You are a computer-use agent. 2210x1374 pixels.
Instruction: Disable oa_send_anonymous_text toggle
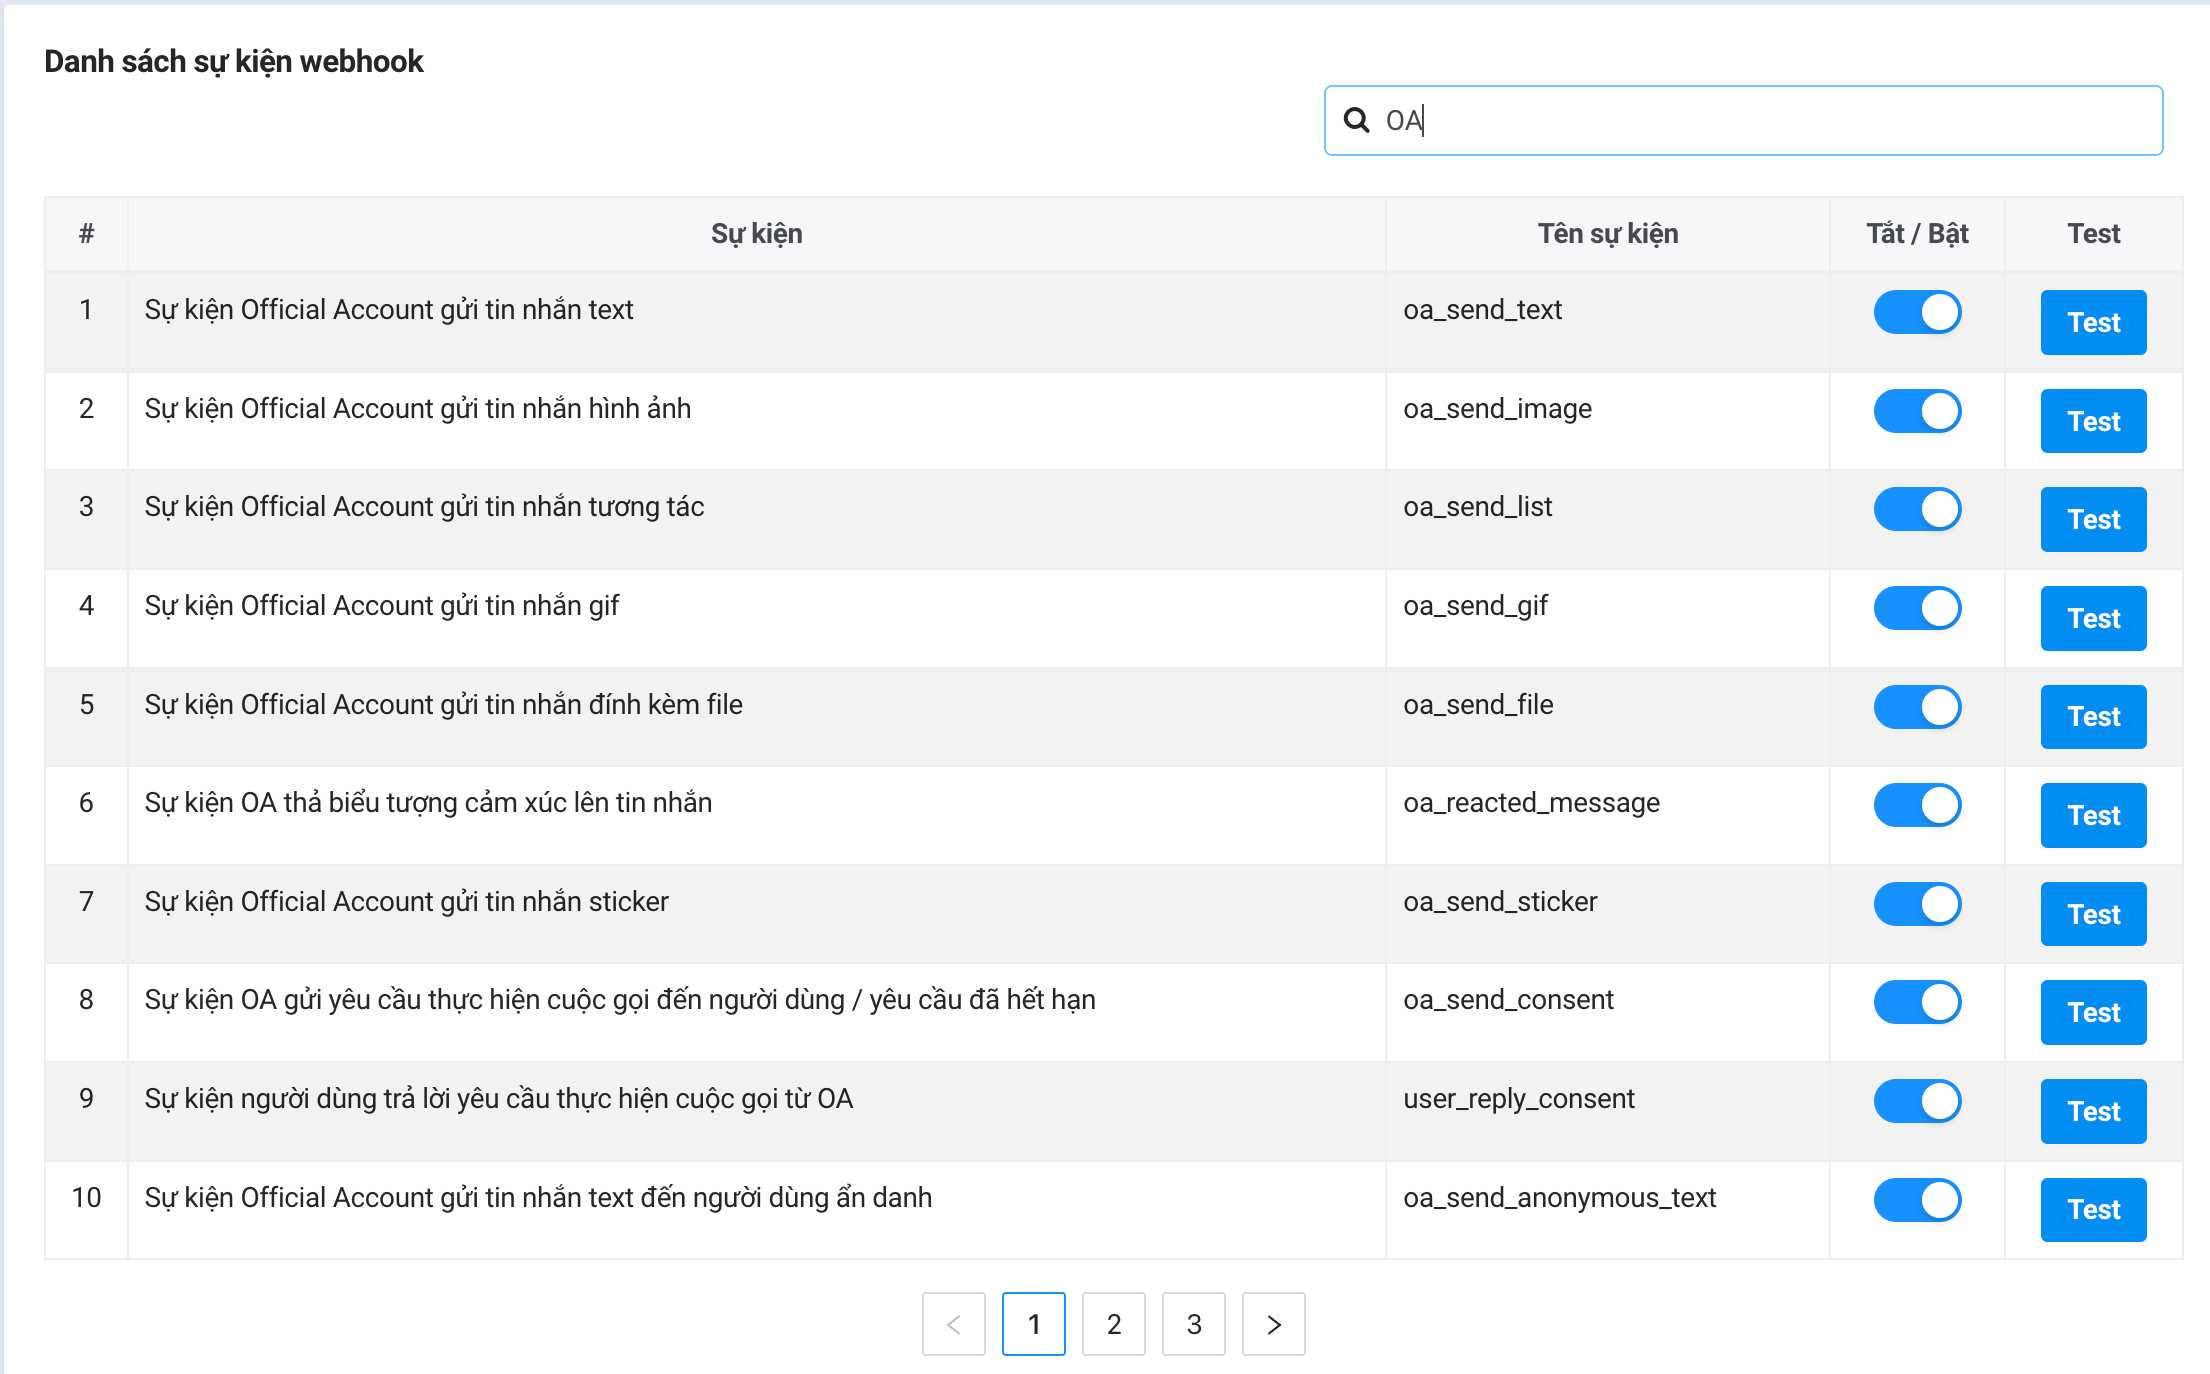(x=1917, y=1200)
